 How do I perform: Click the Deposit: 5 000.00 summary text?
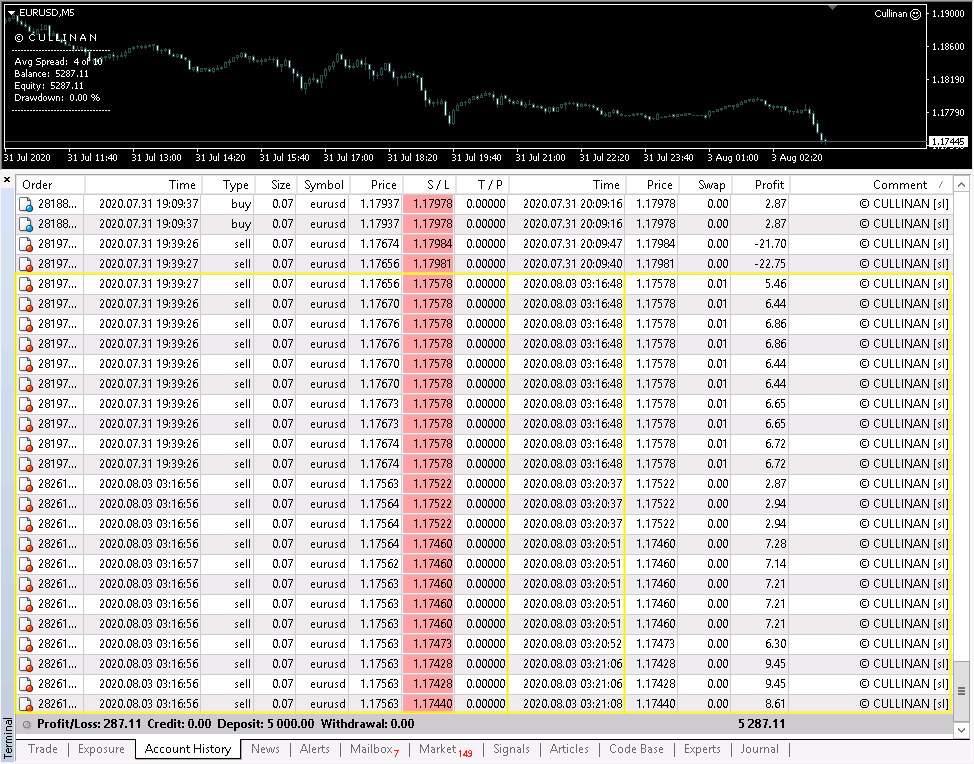coord(266,724)
